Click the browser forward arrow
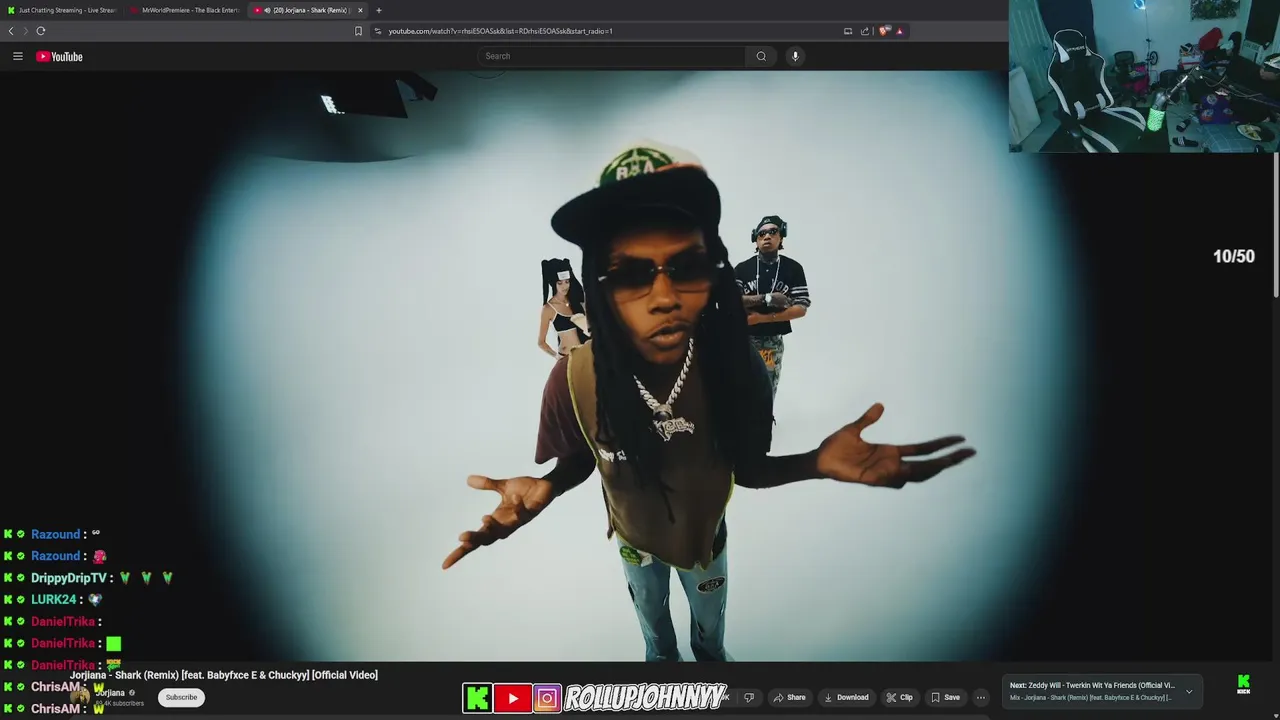The width and height of the screenshot is (1280, 720). point(25,31)
